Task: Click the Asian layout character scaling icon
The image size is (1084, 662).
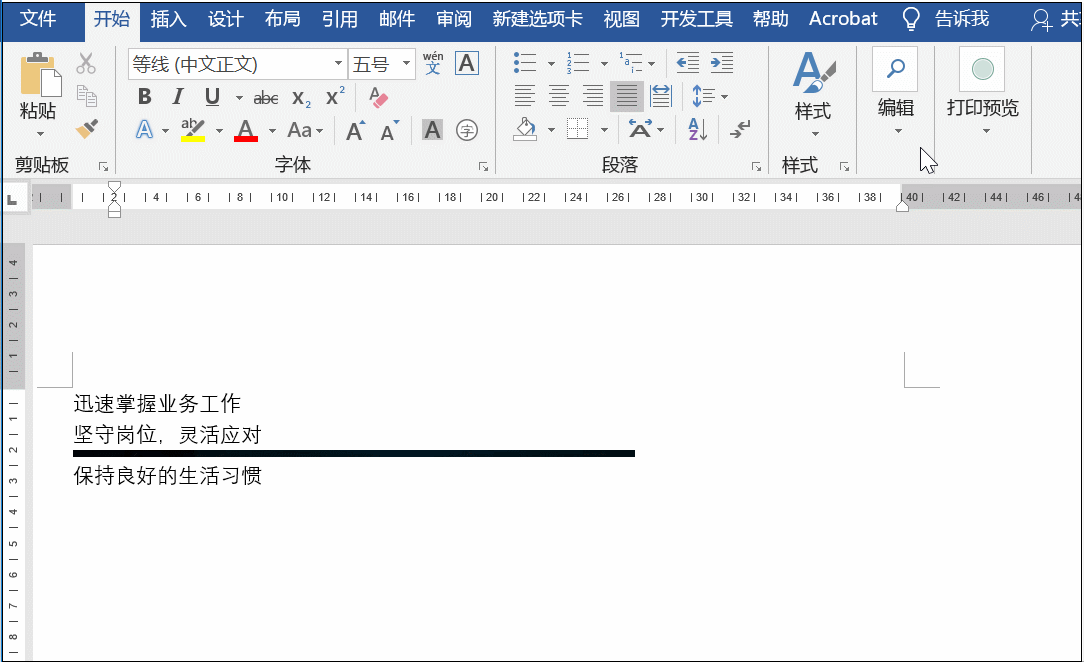Action: click(x=639, y=129)
